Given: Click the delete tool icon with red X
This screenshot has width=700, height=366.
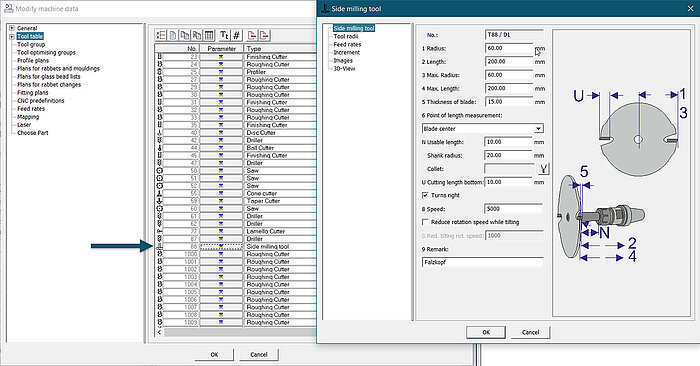Looking at the screenshot, I should point(197,35).
